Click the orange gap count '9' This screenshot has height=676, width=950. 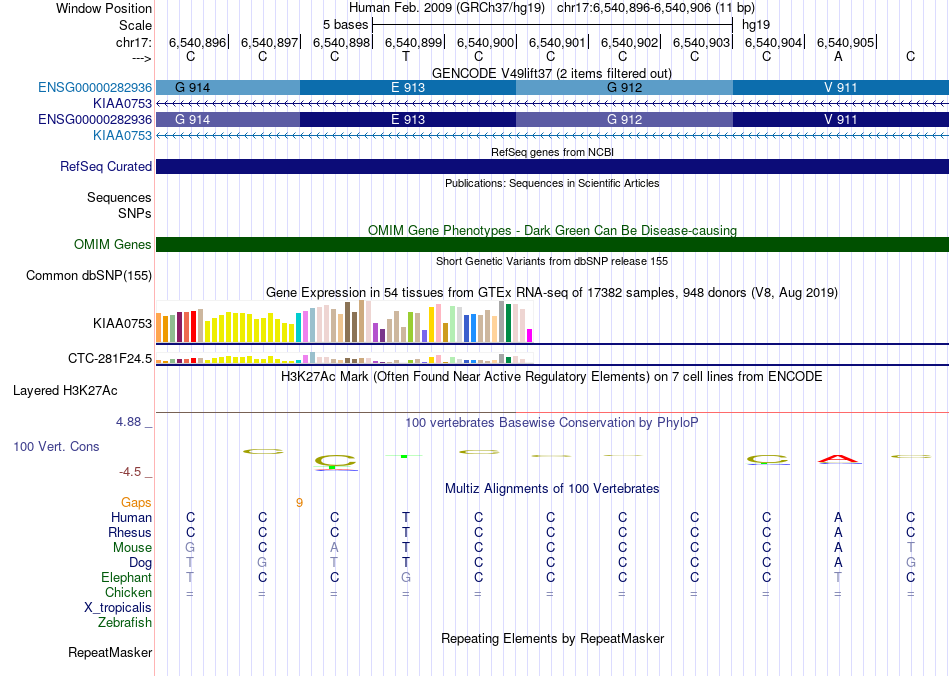tap(299, 503)
